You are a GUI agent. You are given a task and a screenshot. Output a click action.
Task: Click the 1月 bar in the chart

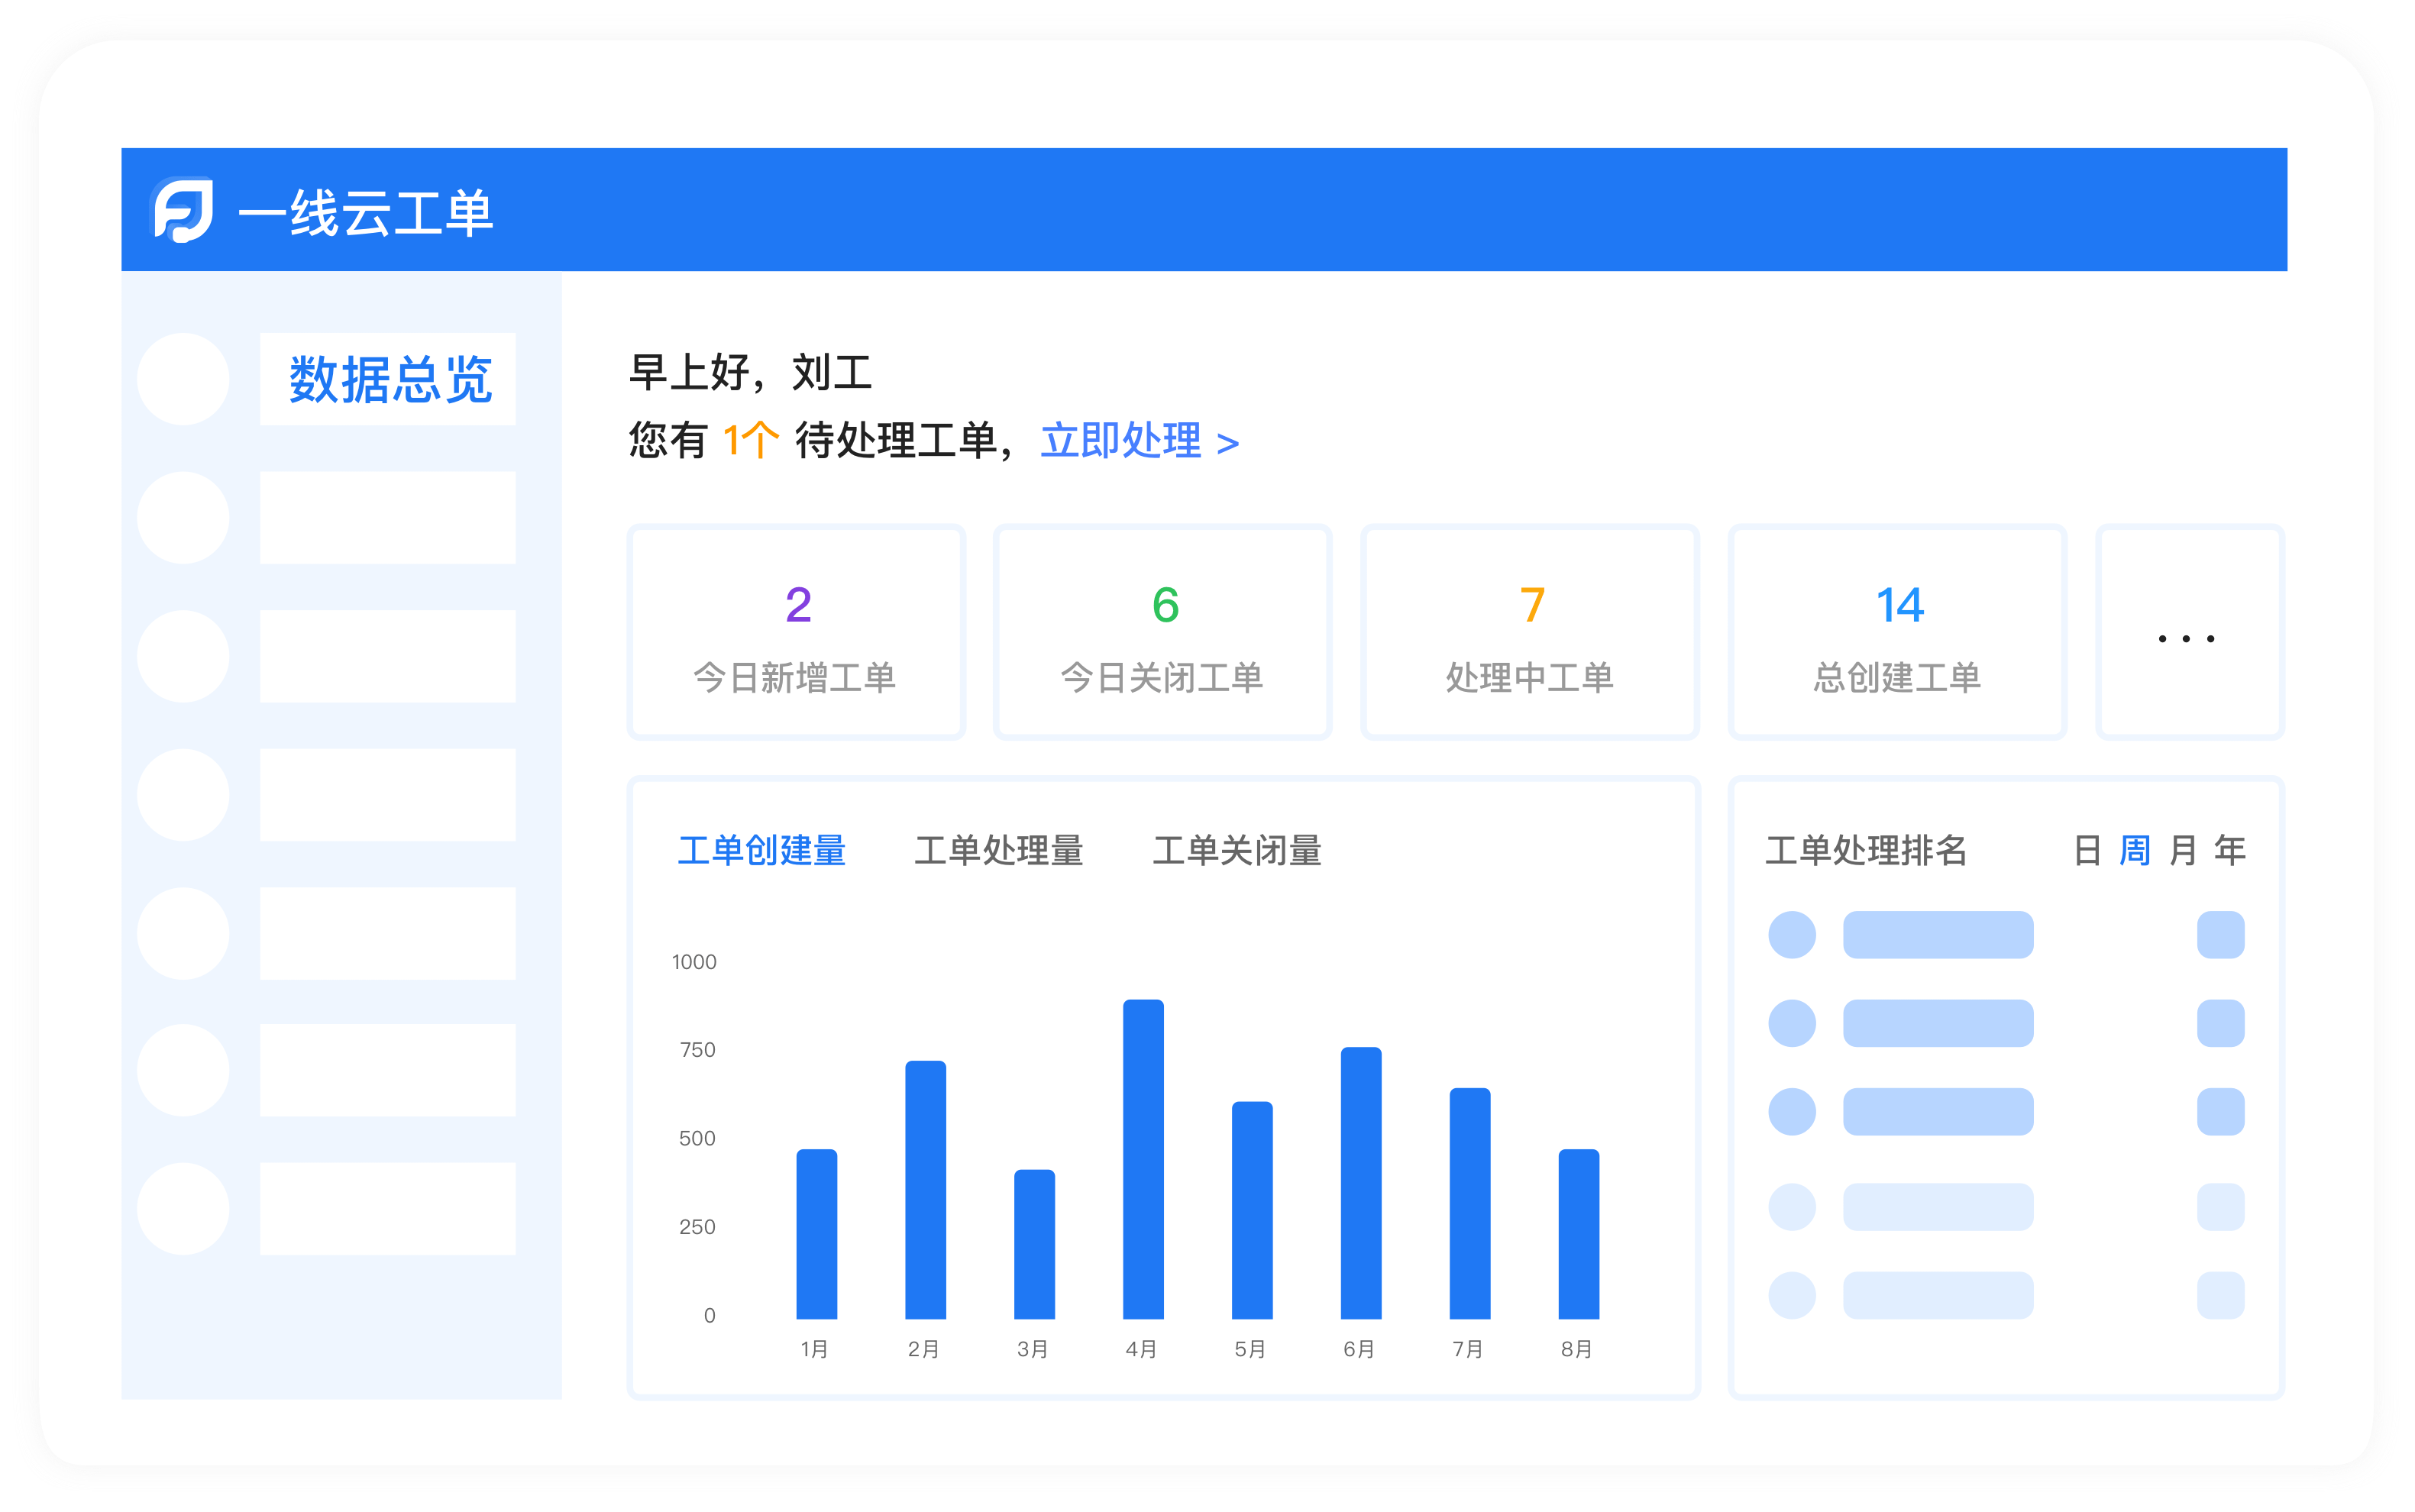tap(816, 1234)
